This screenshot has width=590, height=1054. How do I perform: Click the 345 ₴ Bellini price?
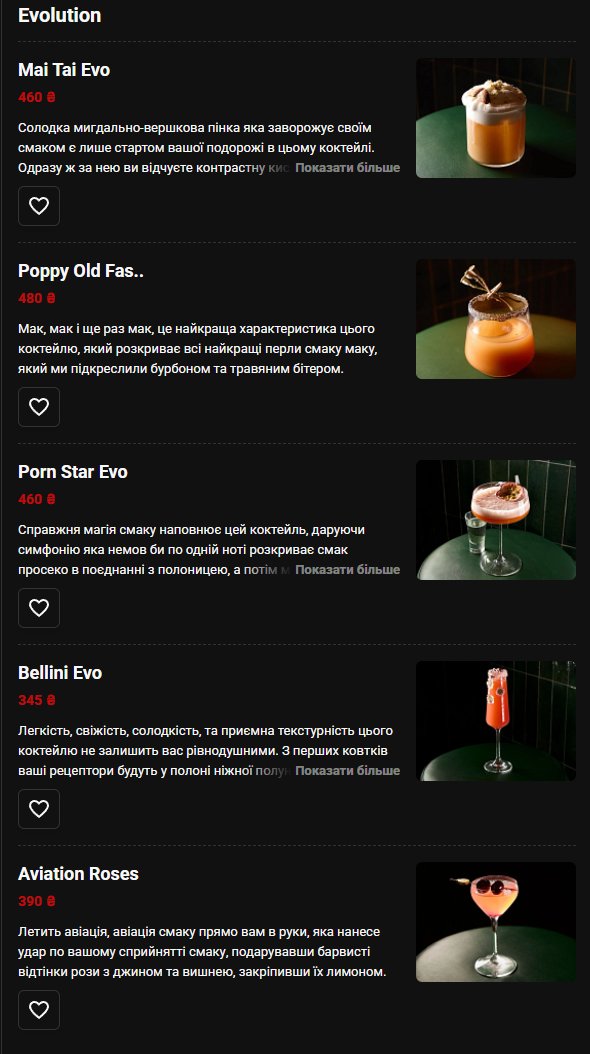point(37,700)
